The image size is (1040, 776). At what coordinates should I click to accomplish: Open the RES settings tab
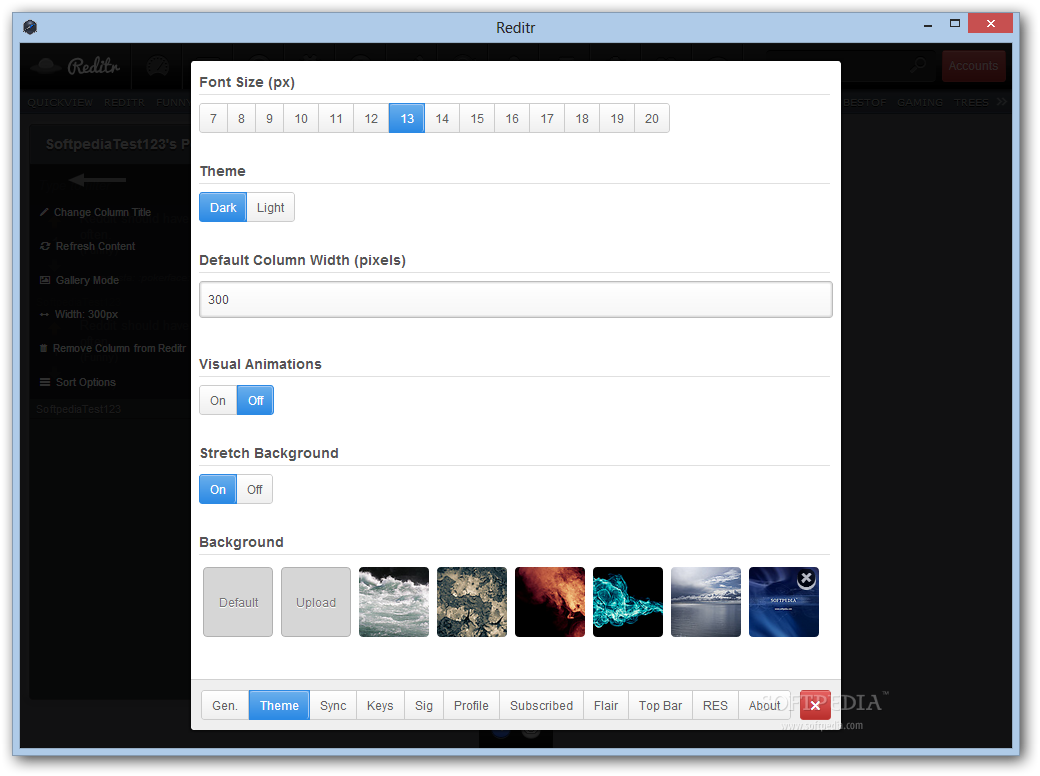(715, 706)
